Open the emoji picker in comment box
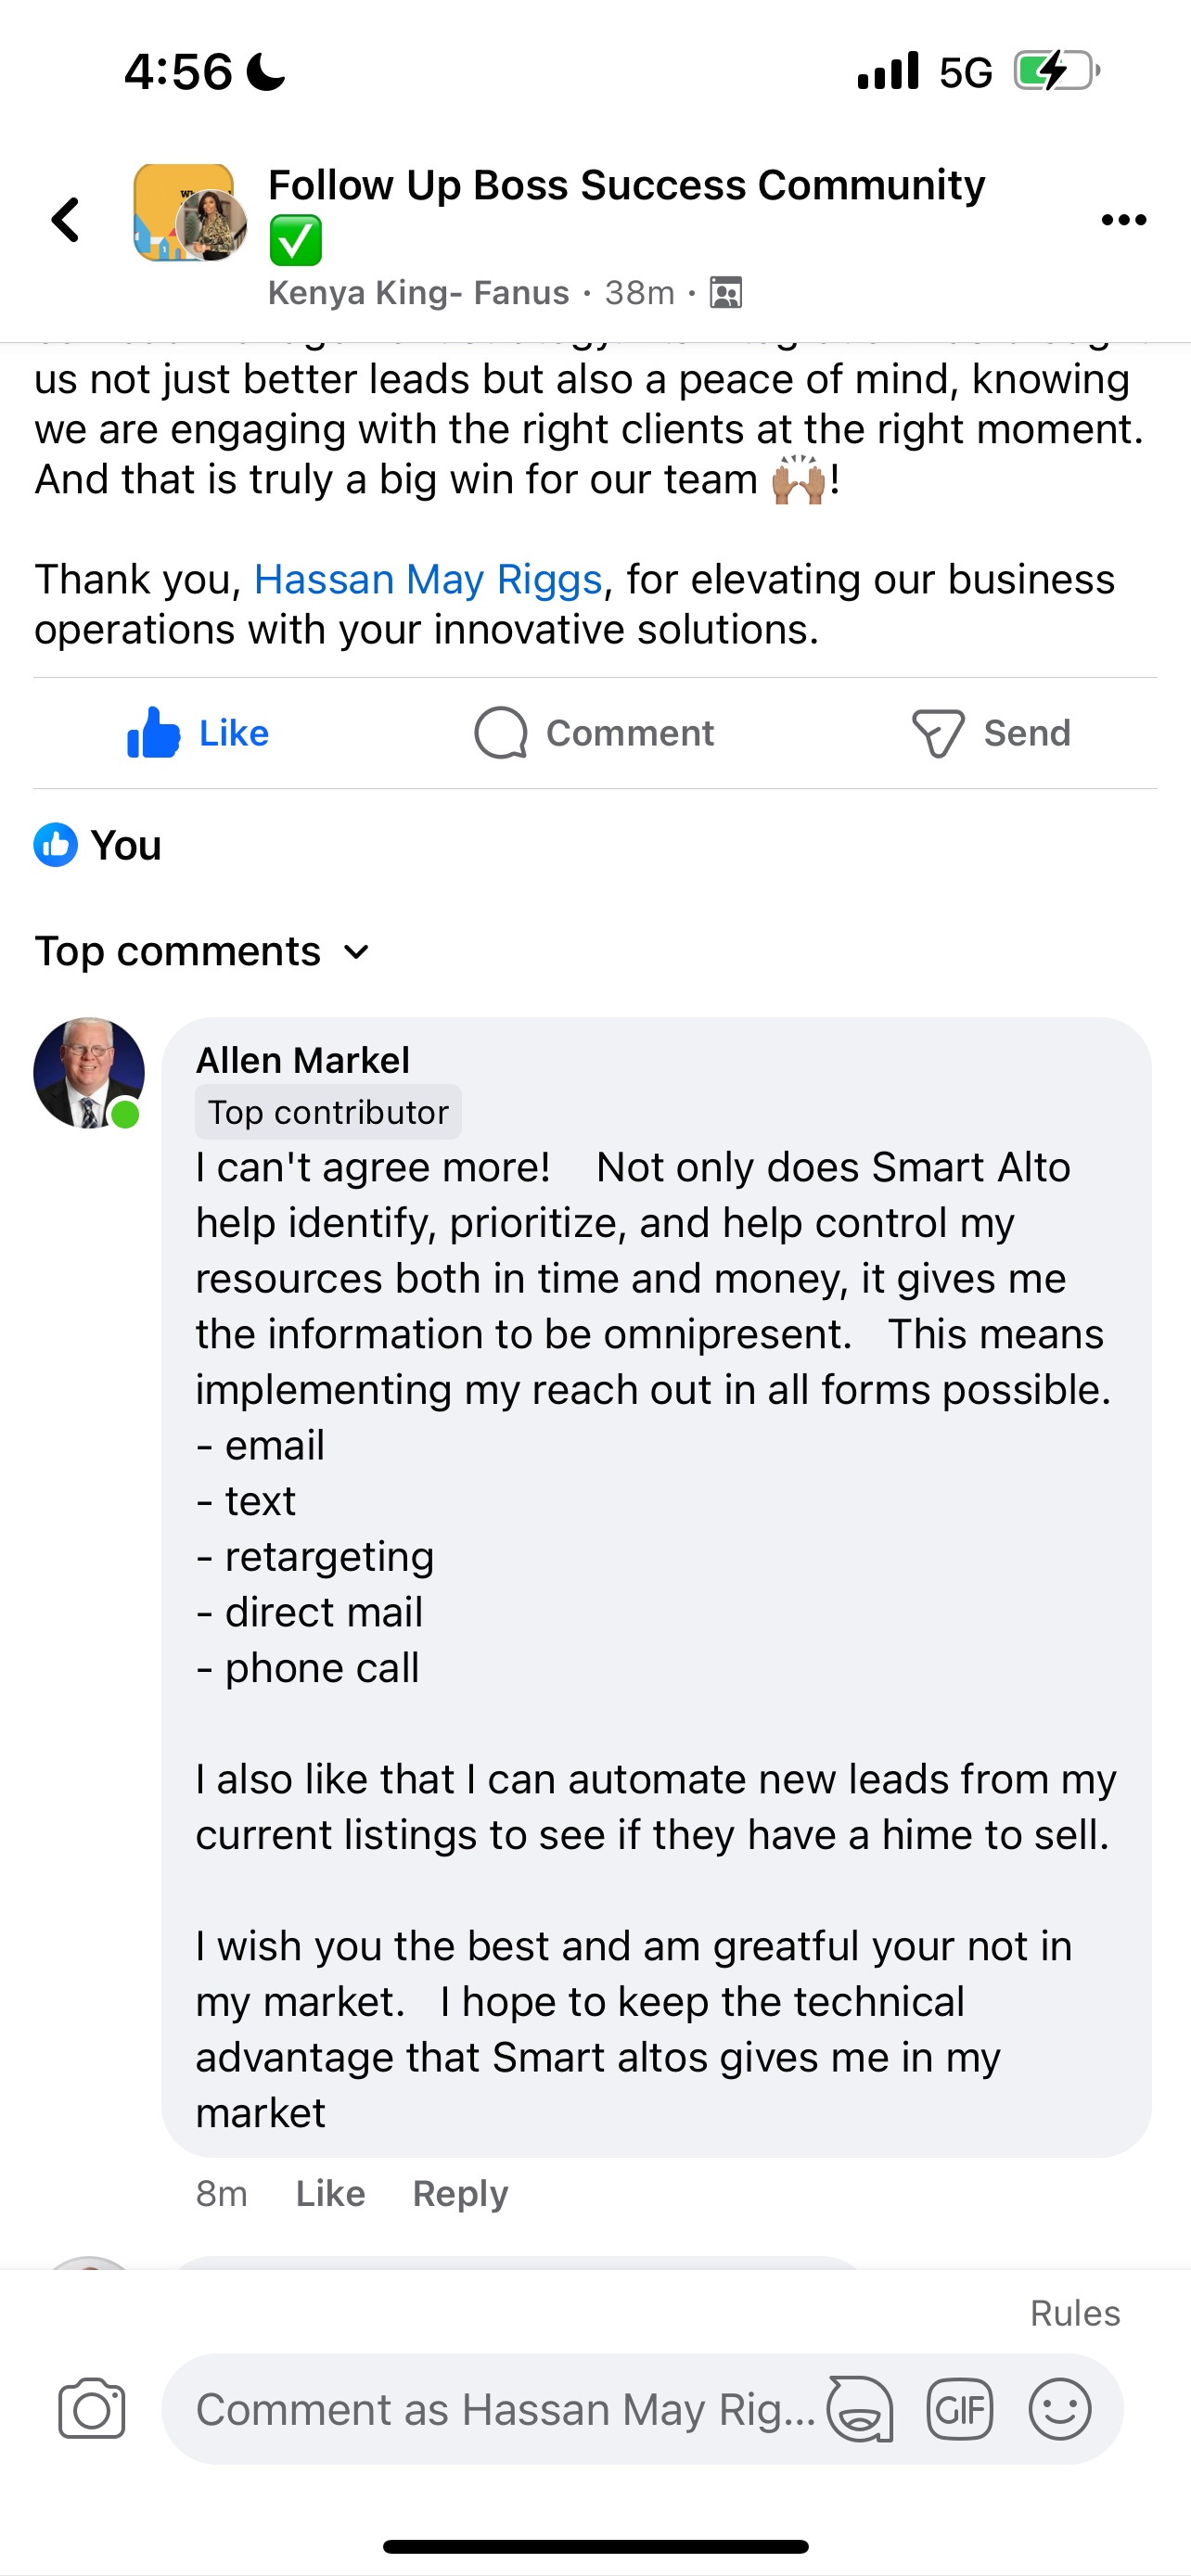Image resolution: width=1191 pixels, height=2576 pixels. click(x=1059, y=2409)
